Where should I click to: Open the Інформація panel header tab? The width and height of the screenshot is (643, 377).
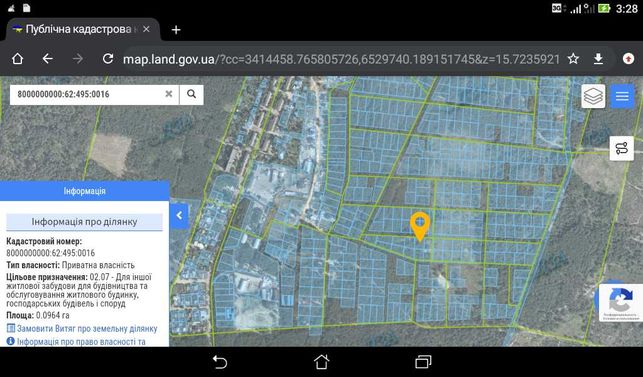coord(84,191)
